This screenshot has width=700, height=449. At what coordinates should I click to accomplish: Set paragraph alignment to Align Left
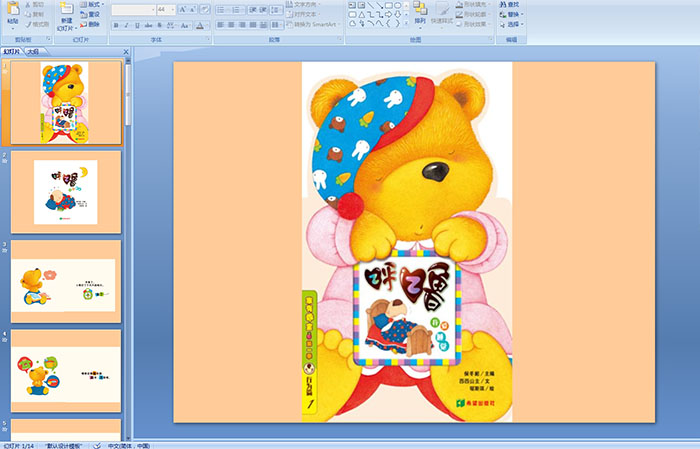pos(221,25)
